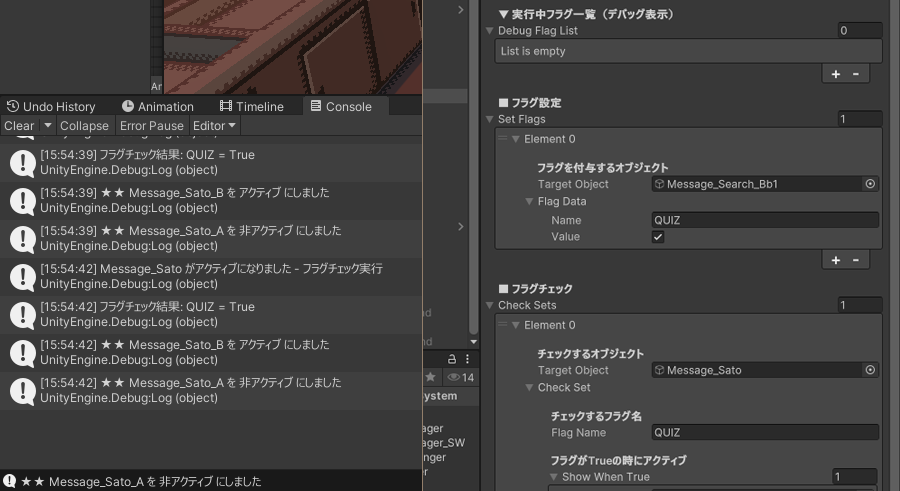Open the three-dot panel options menu
The image size is (900, 491).
[x=467, y=359]
